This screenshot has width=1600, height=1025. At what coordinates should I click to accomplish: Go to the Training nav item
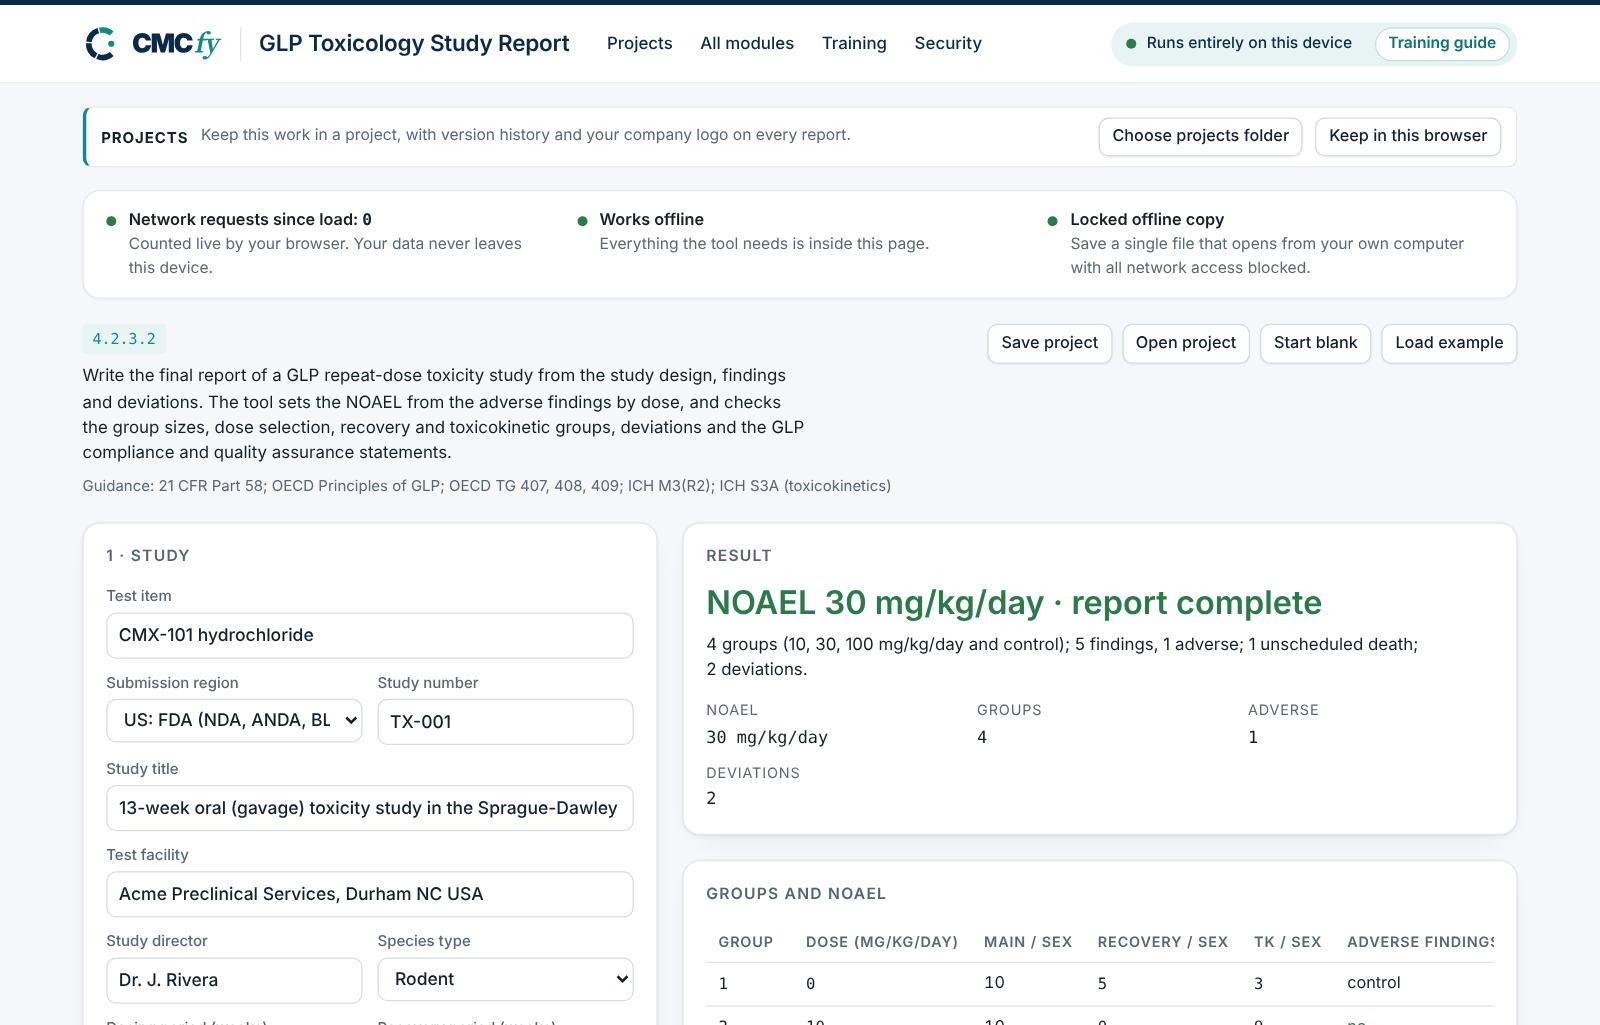click(x=854, y=43)
